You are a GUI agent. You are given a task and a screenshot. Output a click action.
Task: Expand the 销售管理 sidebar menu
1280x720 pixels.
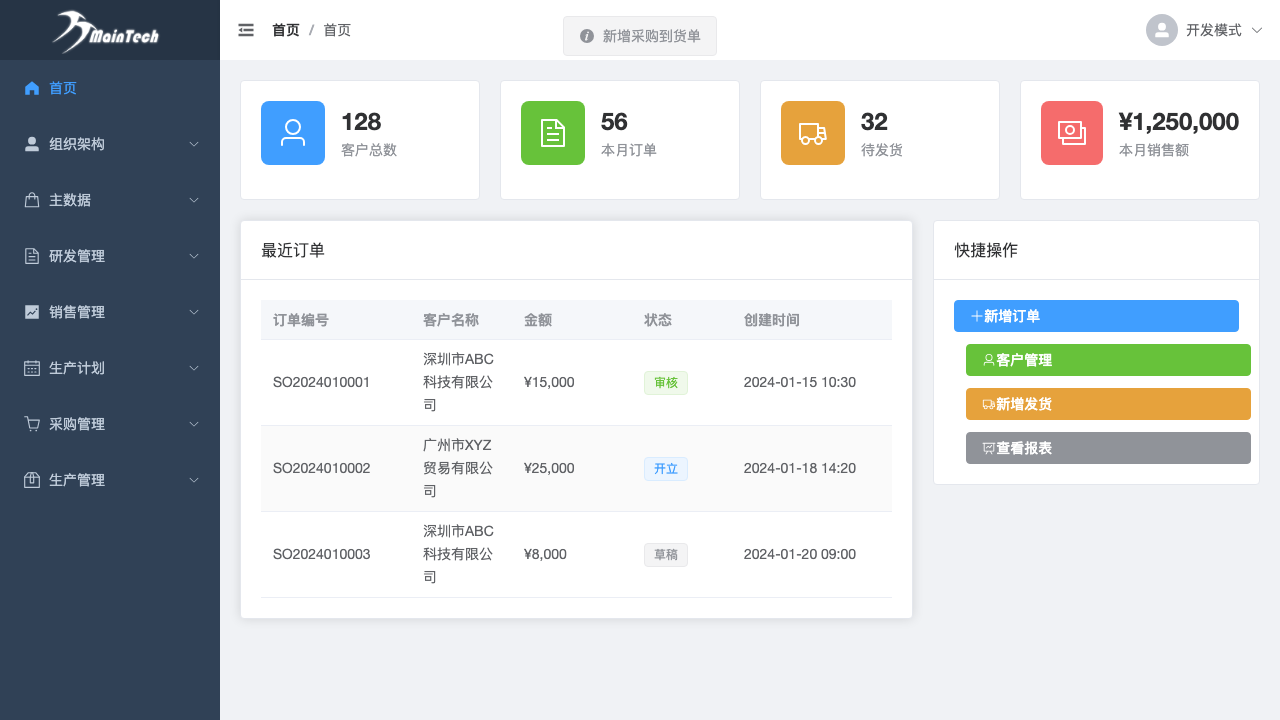[x=110, y=312]
